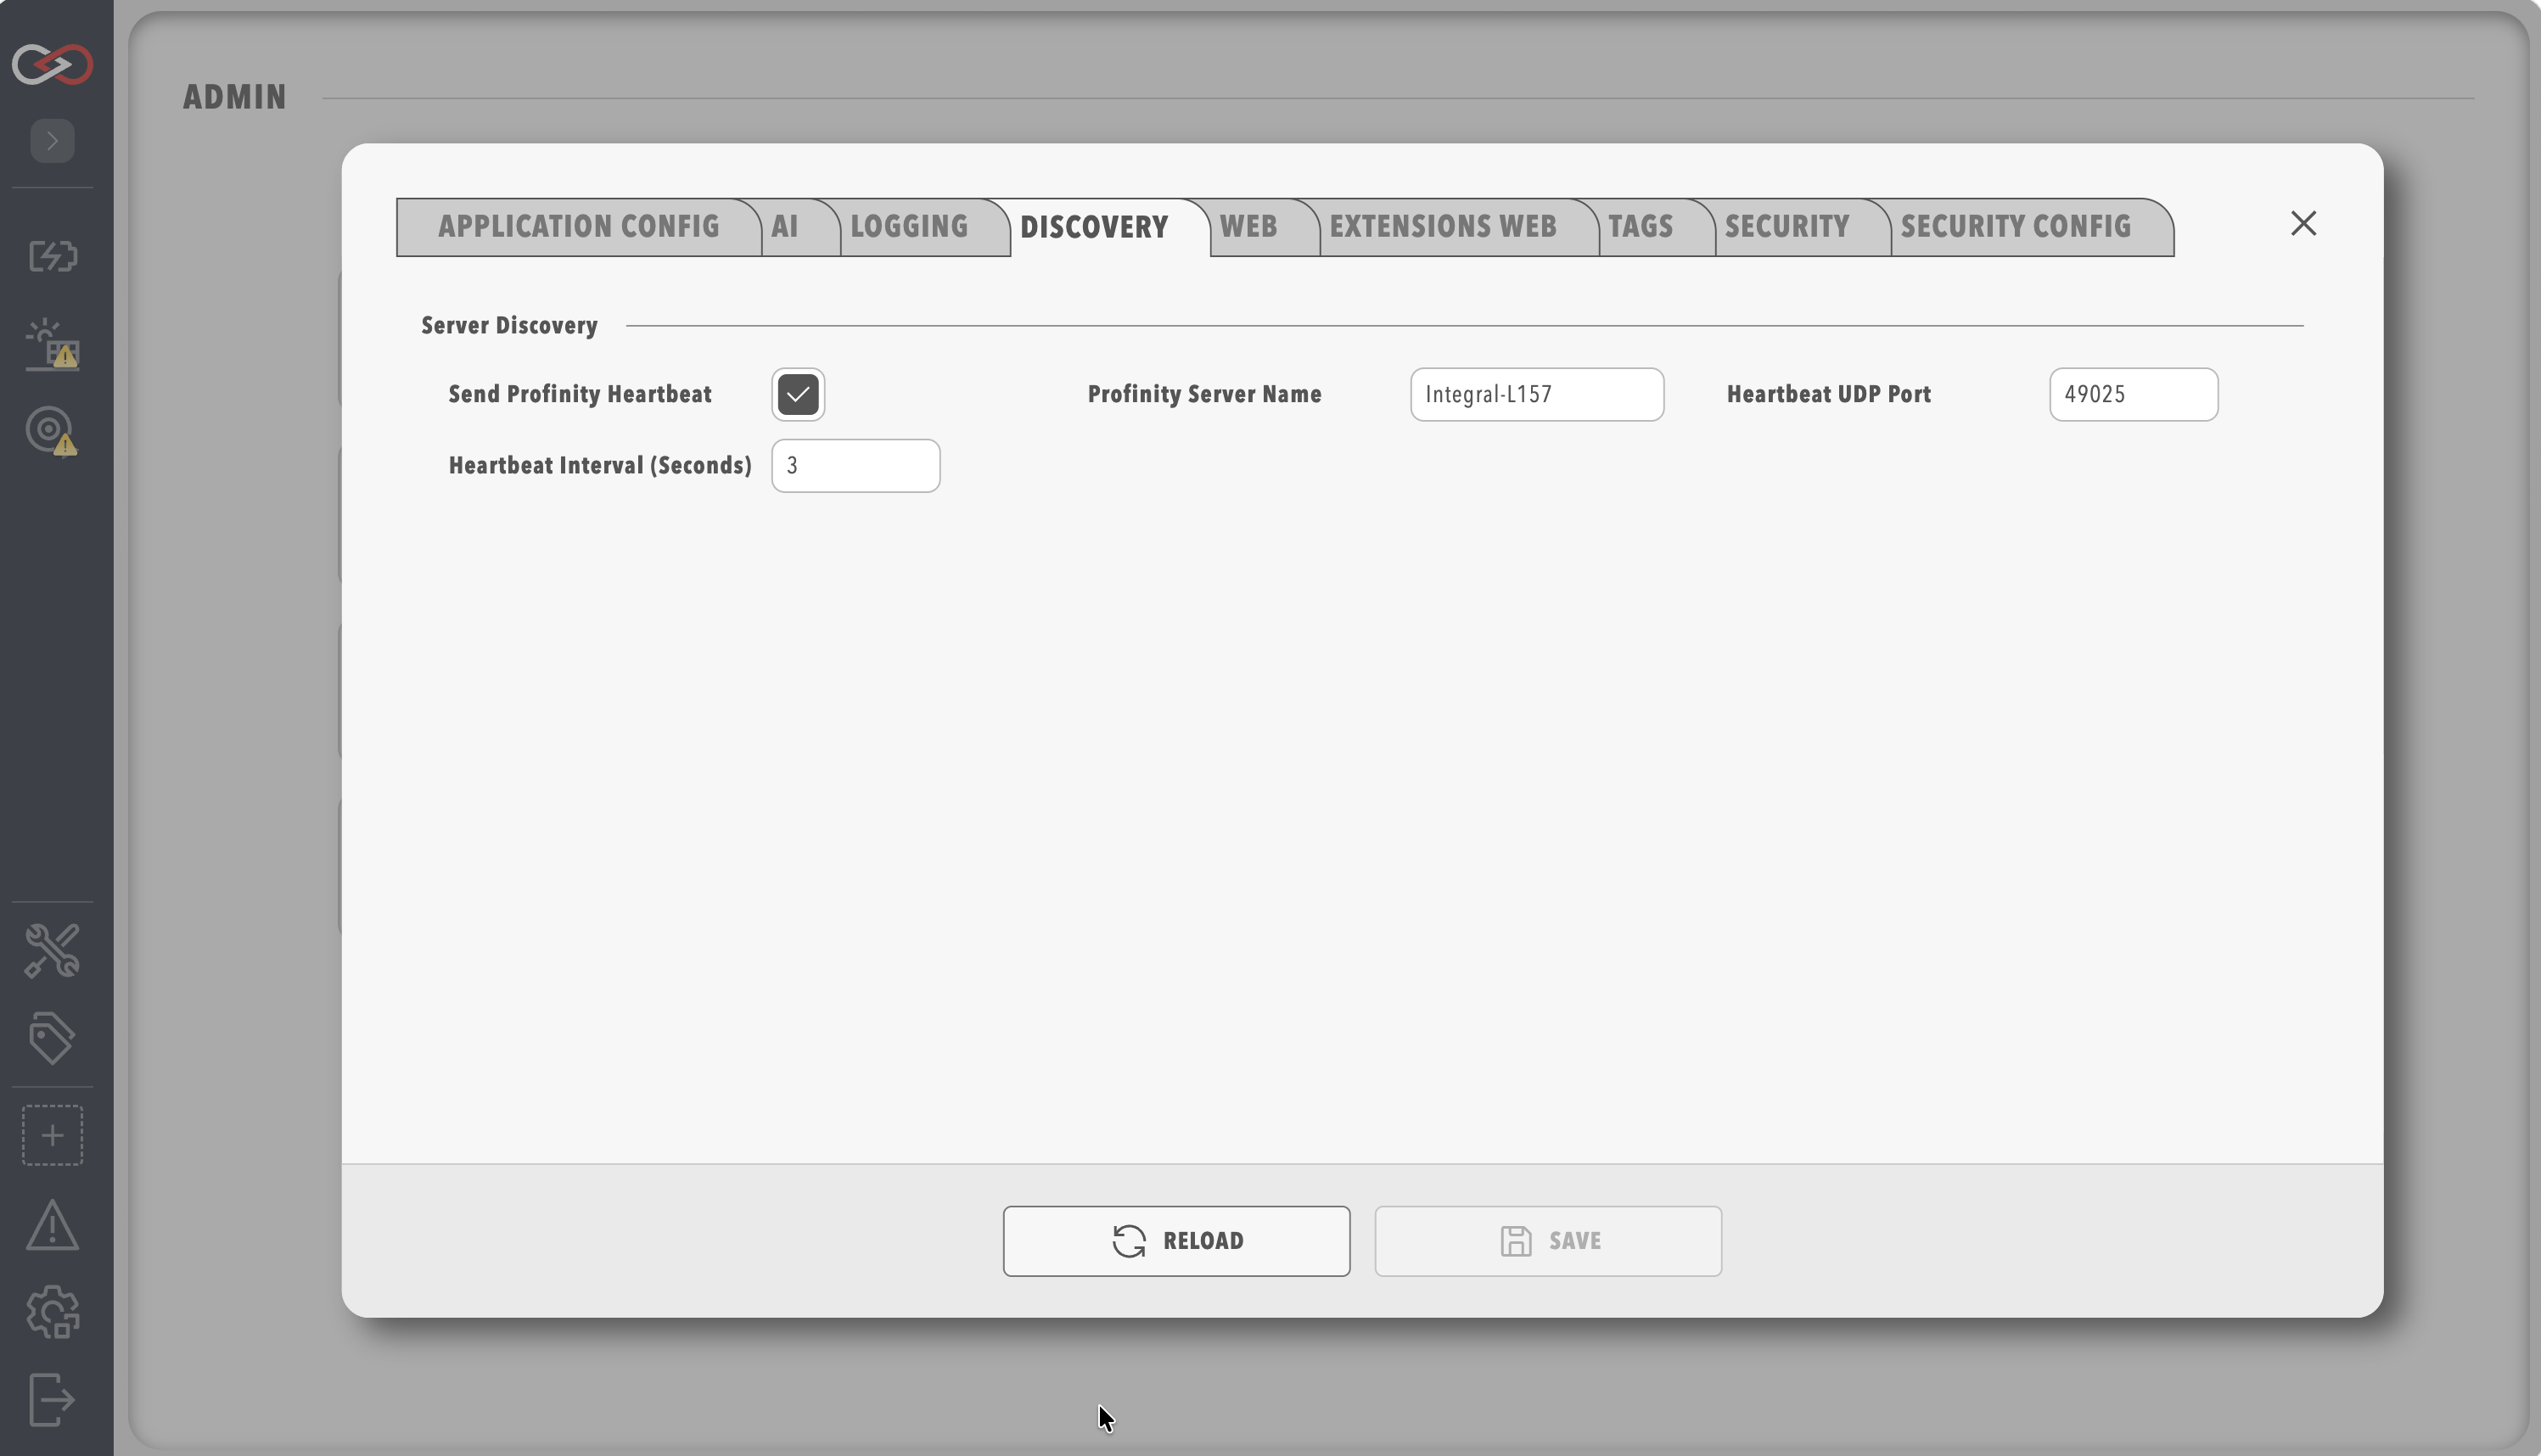Open the wrench and screwdriver tools icon
2541x1456 pixels.
(53, 950)
